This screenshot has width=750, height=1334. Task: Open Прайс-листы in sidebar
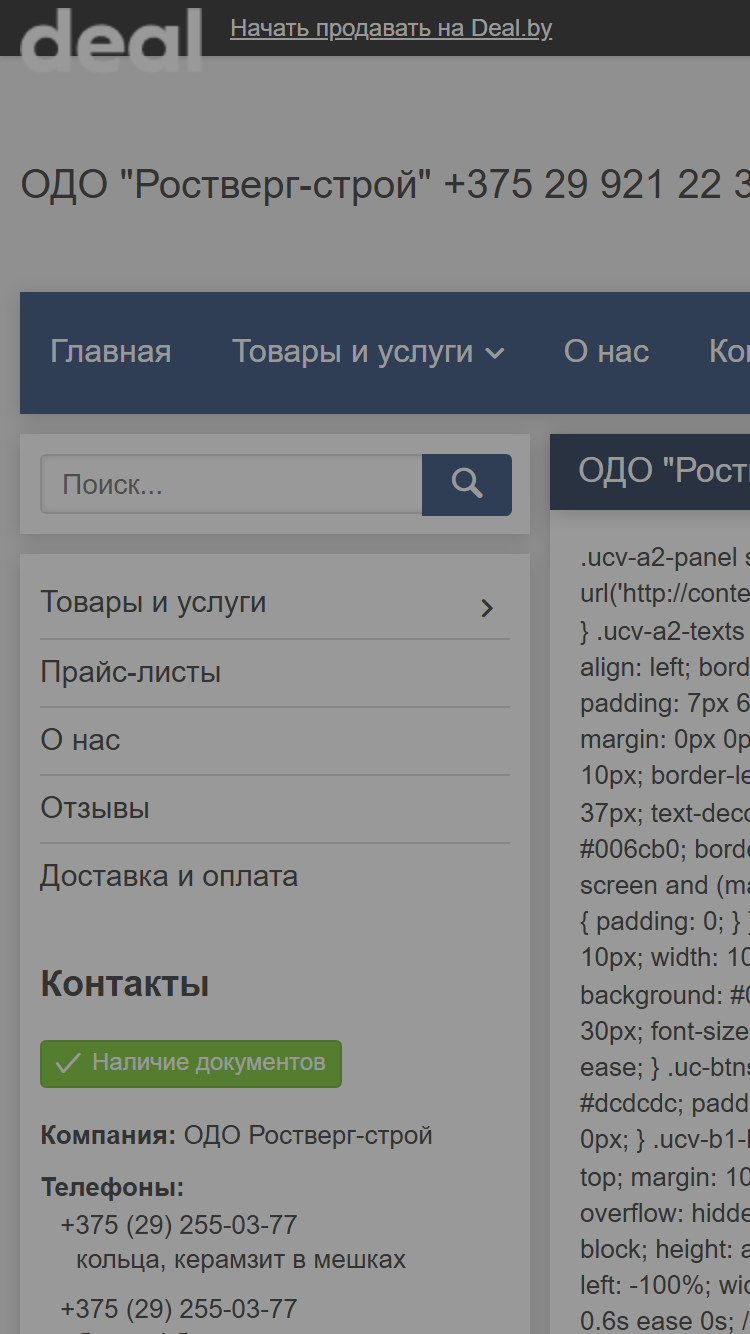(x=131, y=672)
